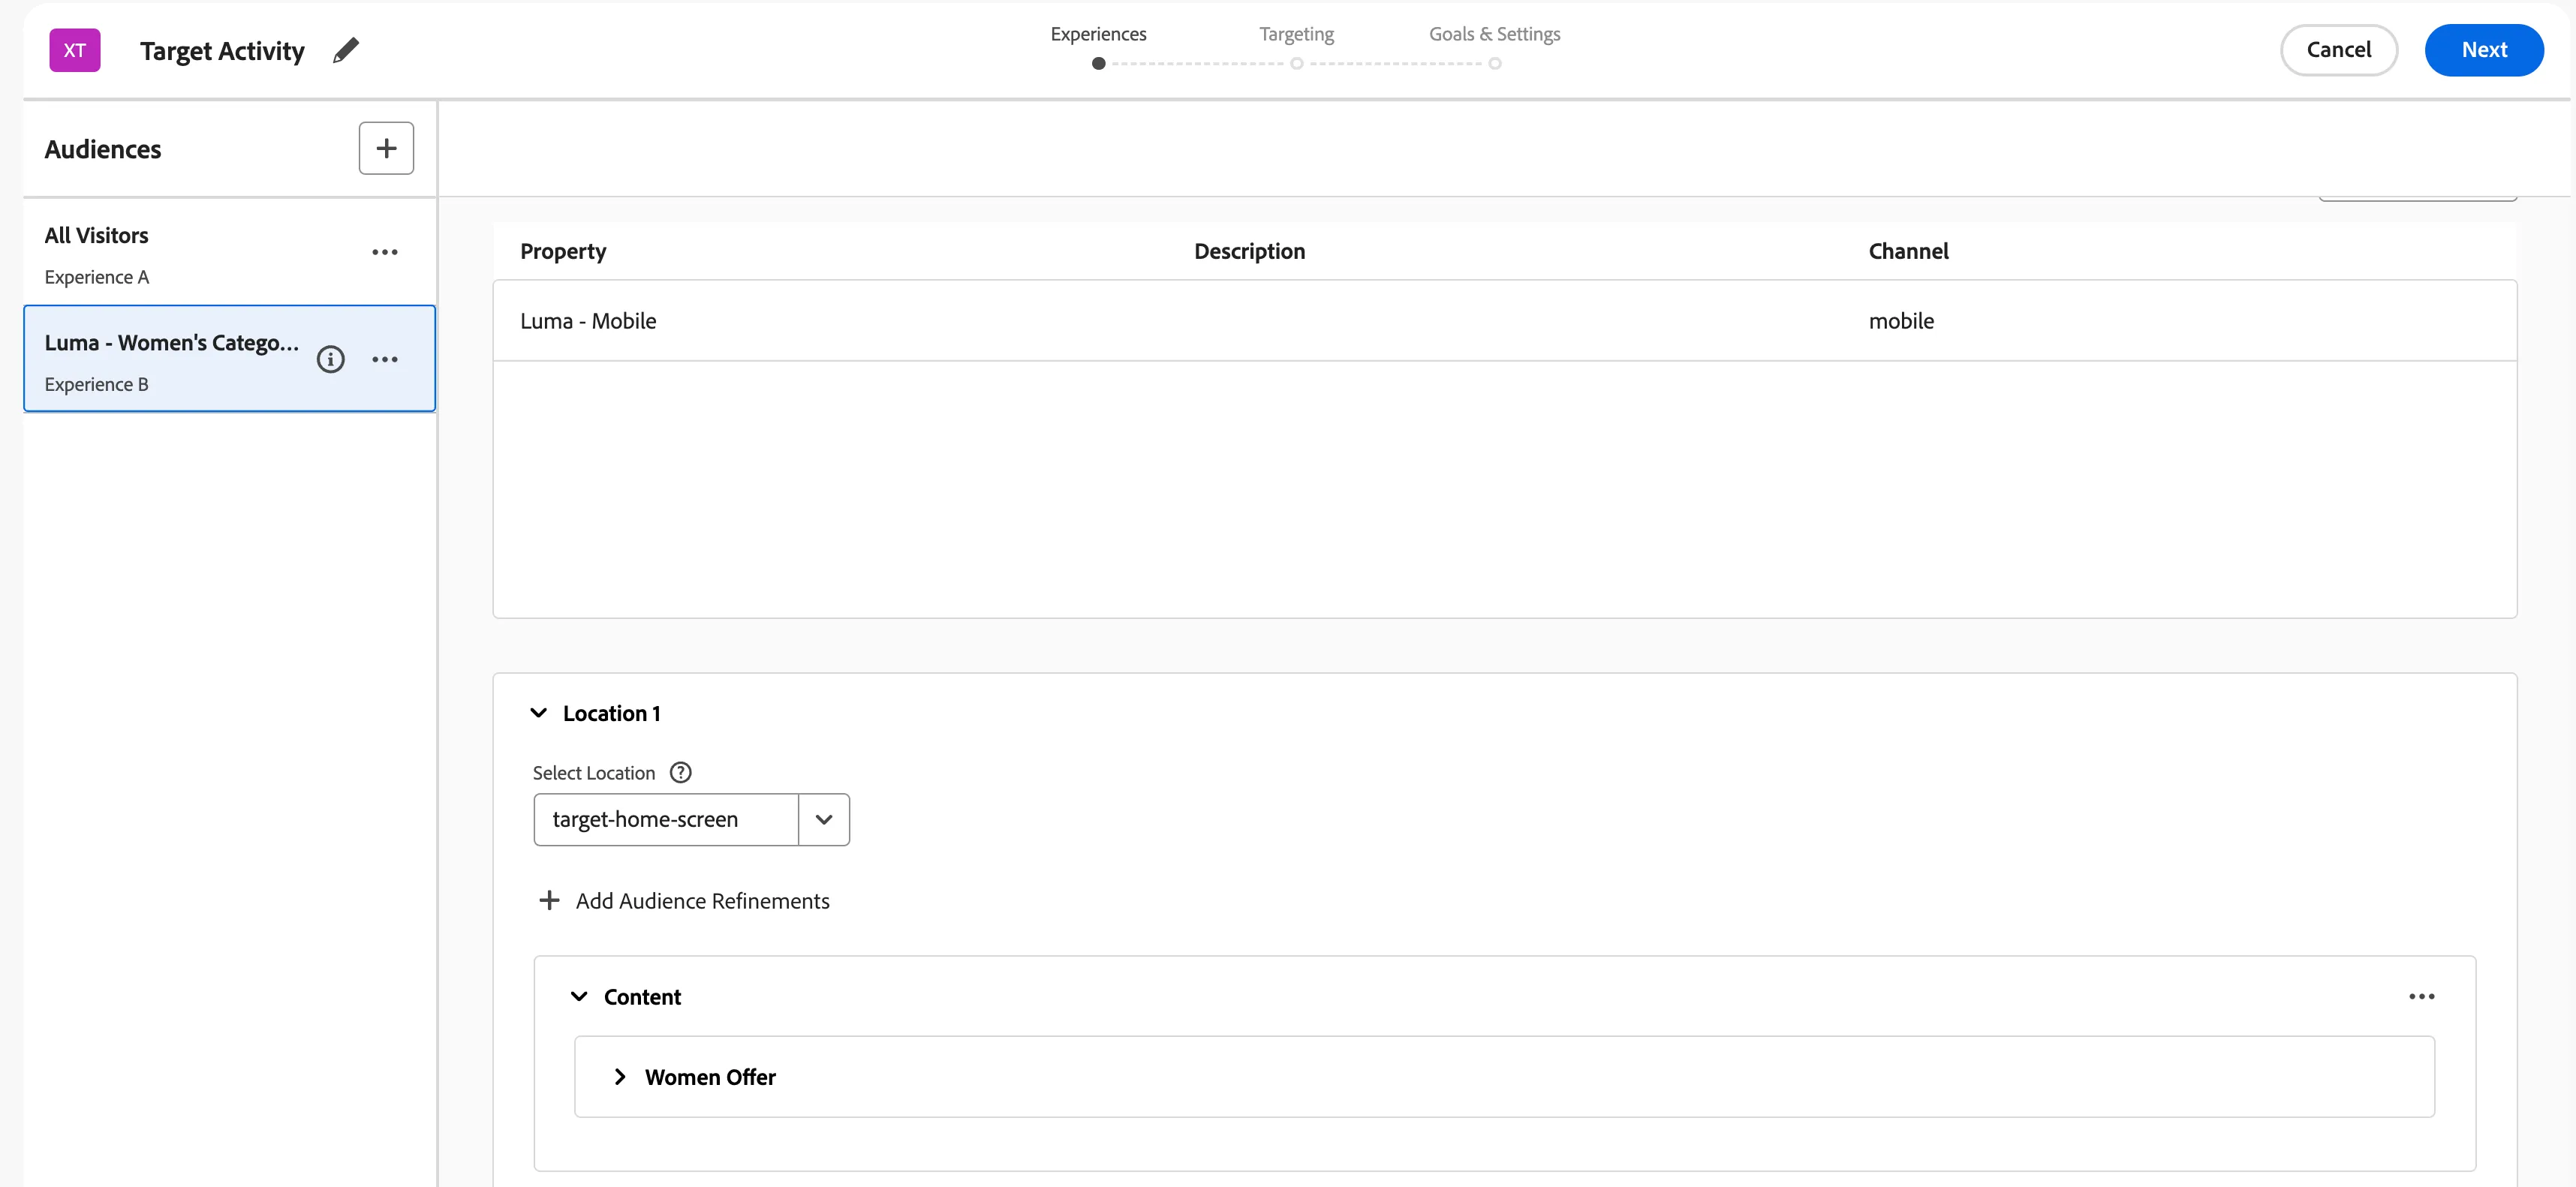Click the Targeting step progress dot
The width and height of the screenshot is (2576, 1187).
(1296, 64)
